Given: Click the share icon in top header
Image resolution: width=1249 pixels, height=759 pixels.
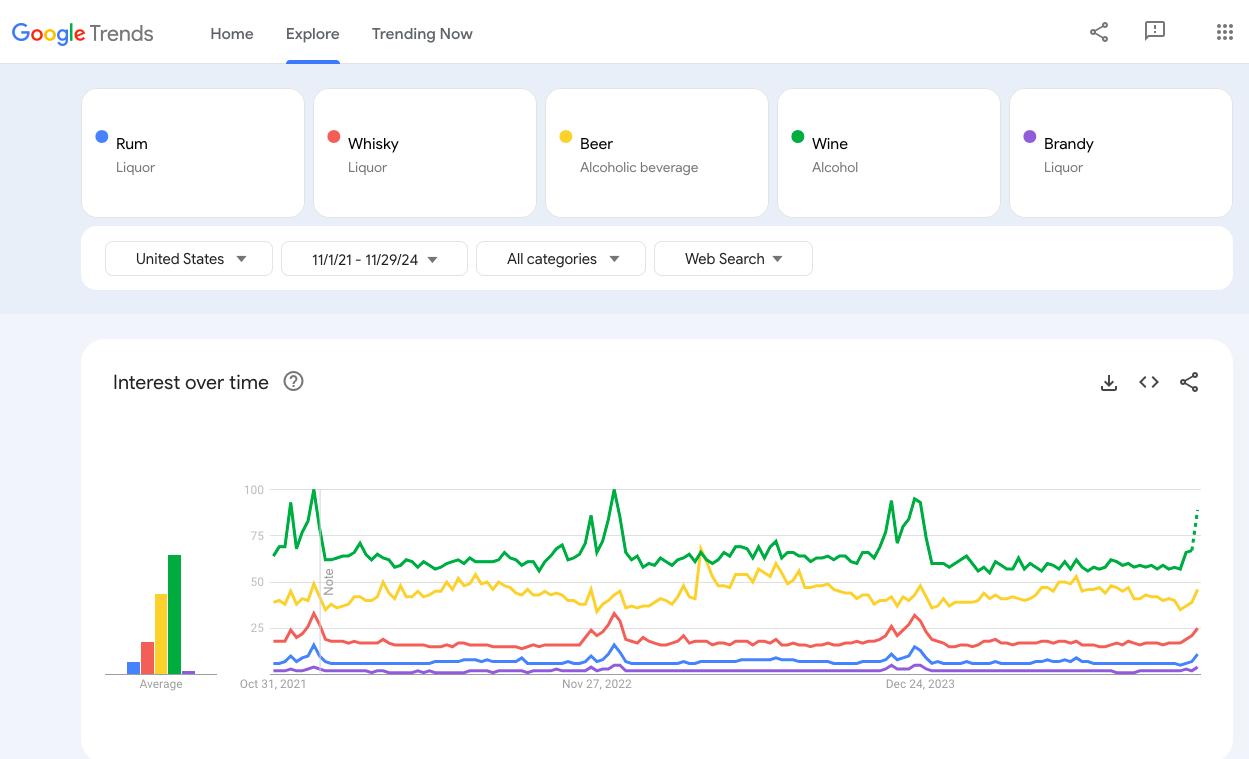Looking at the screenshot, I should [1099, 32].
